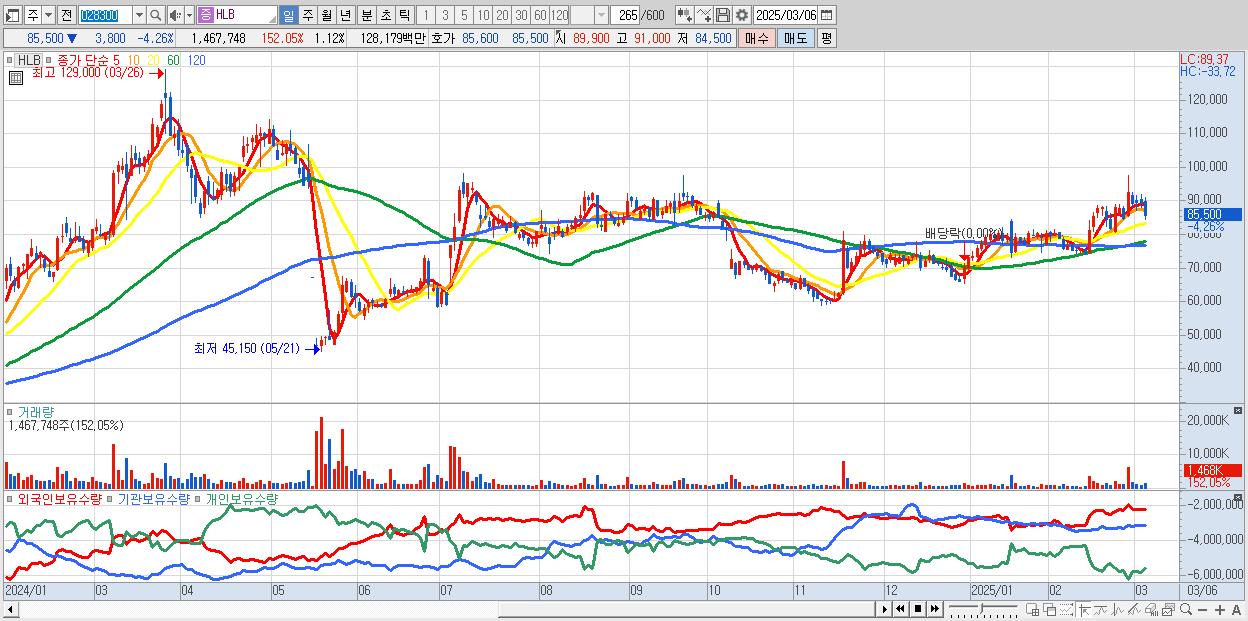Click the window with grid icon
Image resolution: width=1248 pixels, height=621 pixels.
pos(1033,610)
